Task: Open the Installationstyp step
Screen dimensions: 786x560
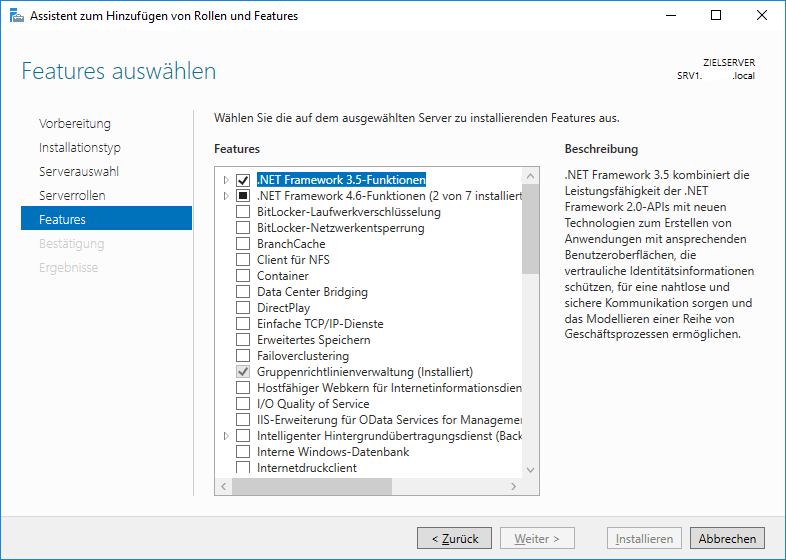Action: pyautogui.click(x=80, y=148)
